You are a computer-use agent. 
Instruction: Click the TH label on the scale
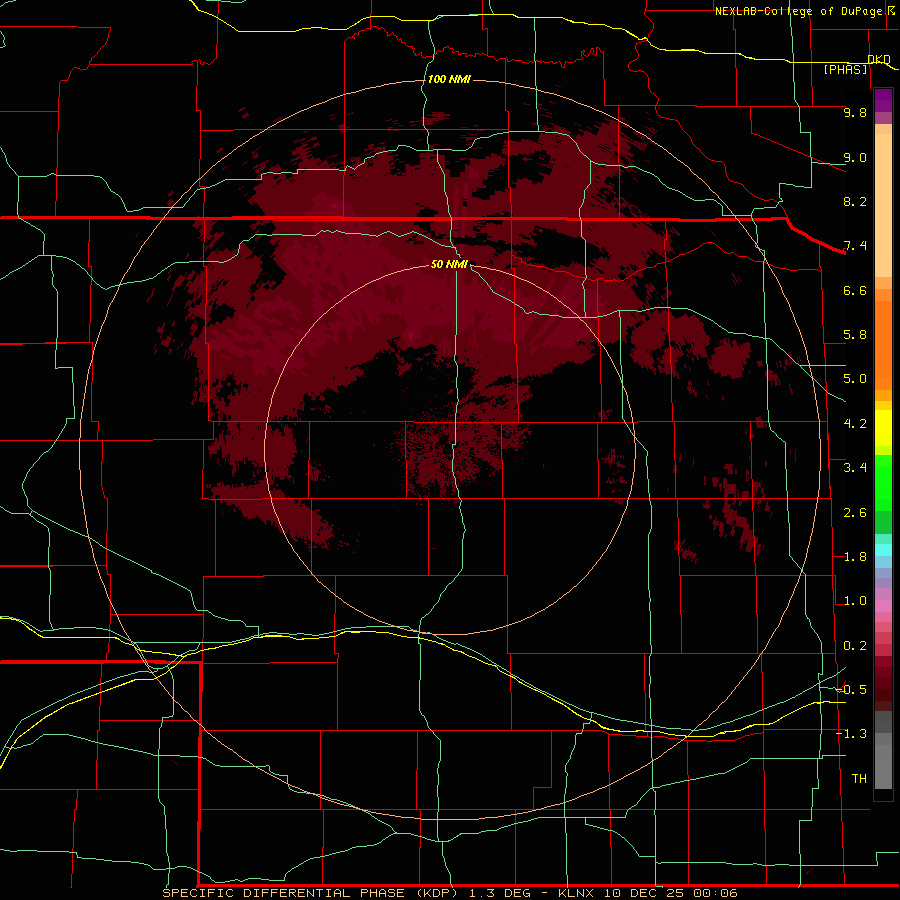(x=859, y=779)
